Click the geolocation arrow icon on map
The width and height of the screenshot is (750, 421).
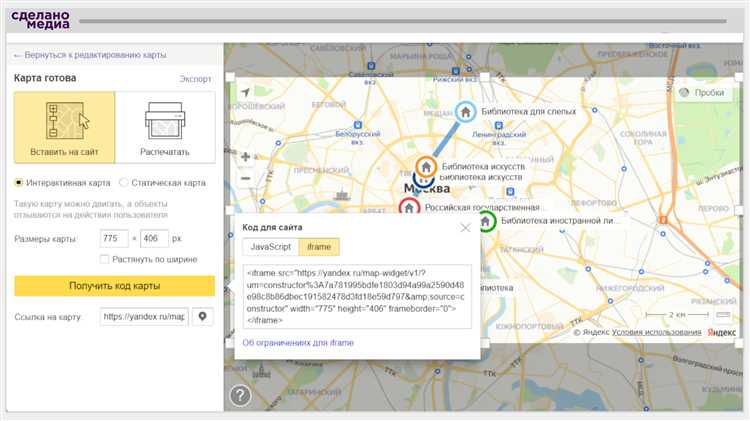pyautogui.click(x=246, y=92)
